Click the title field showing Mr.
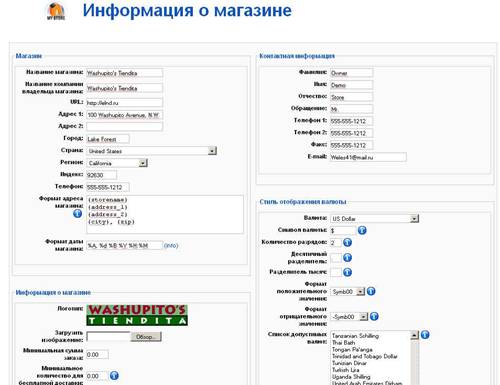The image size is (500, 385). tap(351, 109)
